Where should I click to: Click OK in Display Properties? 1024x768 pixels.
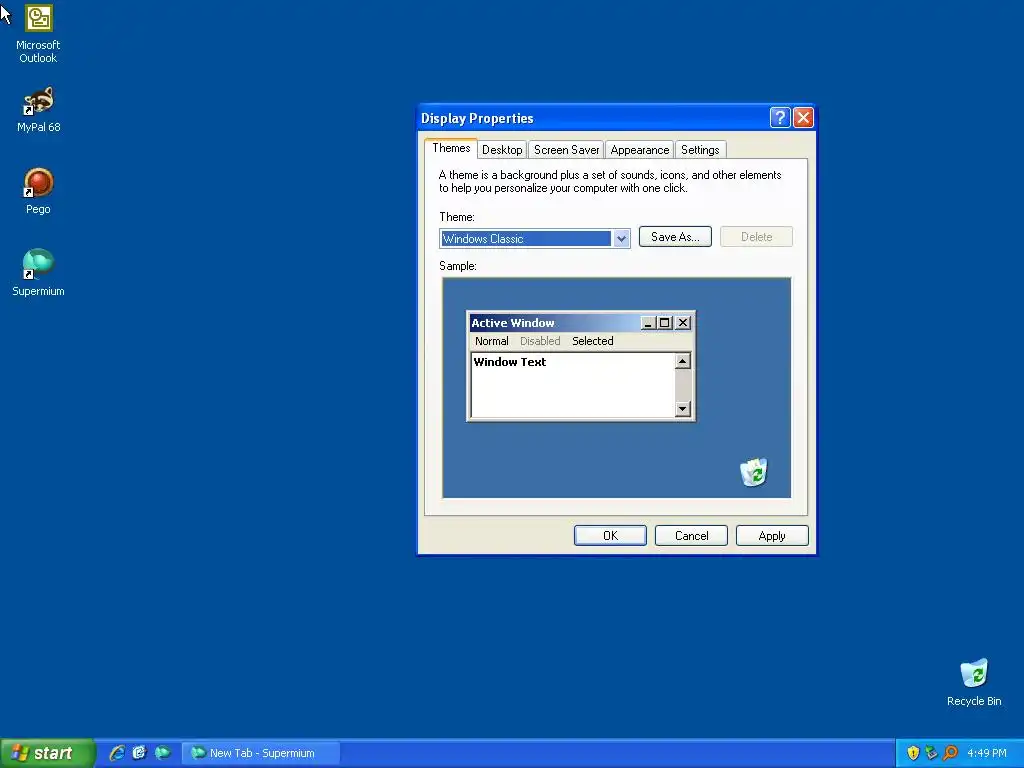(610, 536)
